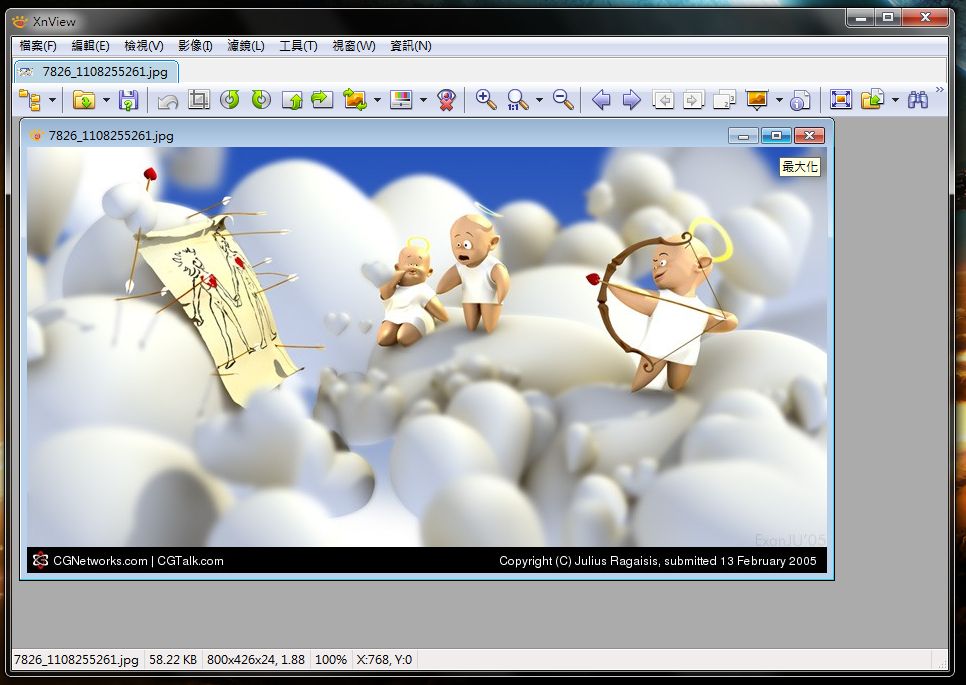Image resolution: width=966 pixels, height=685 pixels.
Task: Go to next image with blue right arrow
Action: coord(632,100)
